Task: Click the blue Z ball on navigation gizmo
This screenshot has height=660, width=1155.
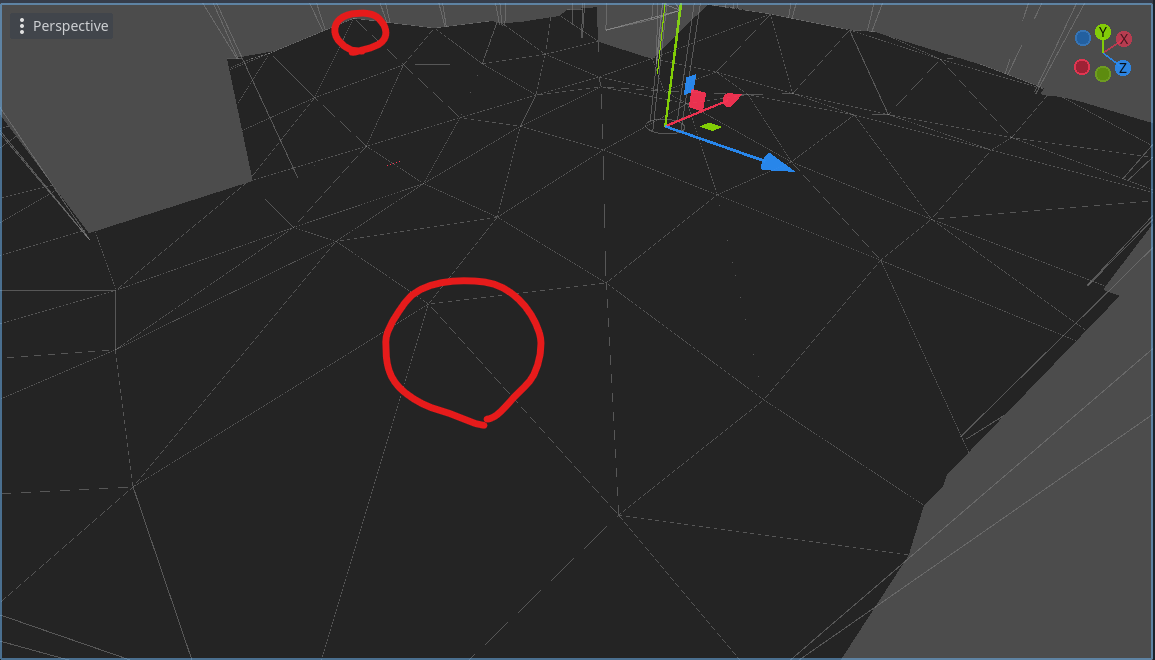Action: click(1123, 67)
